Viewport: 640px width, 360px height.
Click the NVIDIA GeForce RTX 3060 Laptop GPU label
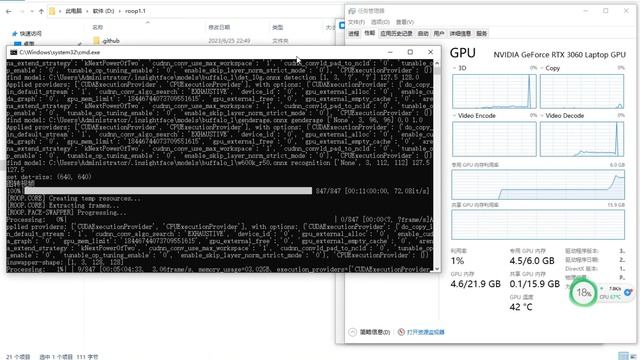point(560,55)
